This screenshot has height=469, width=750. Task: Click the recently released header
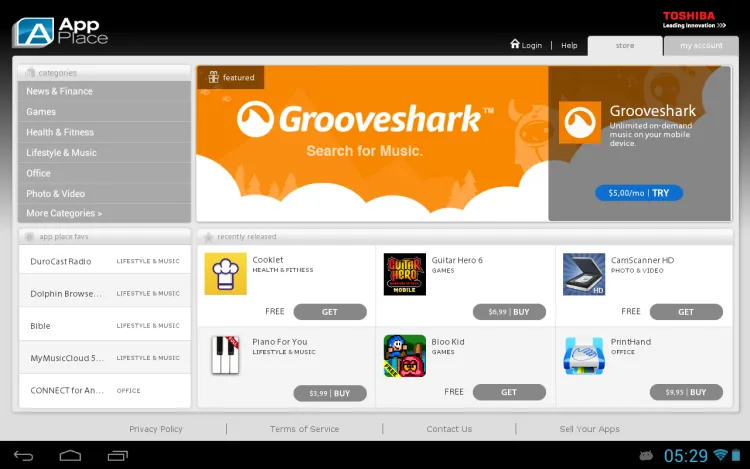(x=464, y=237)
